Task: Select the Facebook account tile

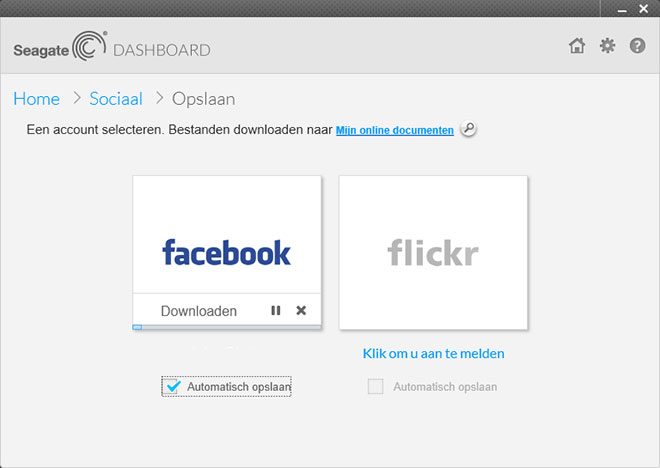Action: 227,236
